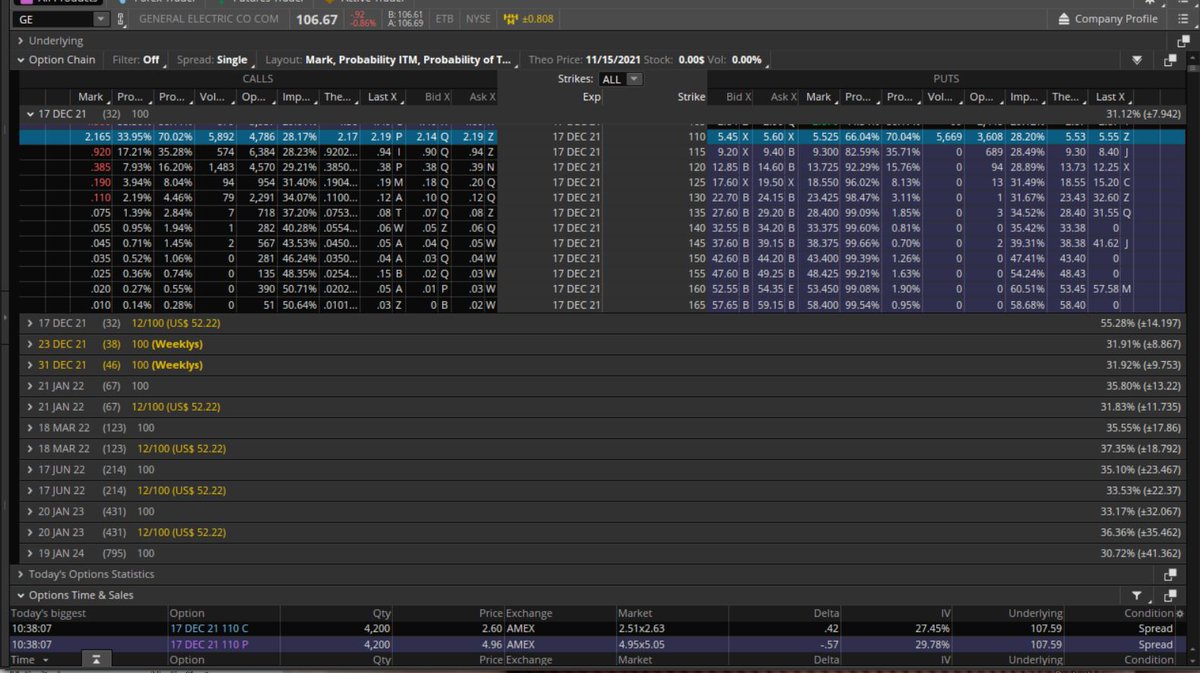Click the symbol link chain icon beside GE
The height and width of the screenshot is (673, 1200).
pyautogui.click(x=121, y=19)
